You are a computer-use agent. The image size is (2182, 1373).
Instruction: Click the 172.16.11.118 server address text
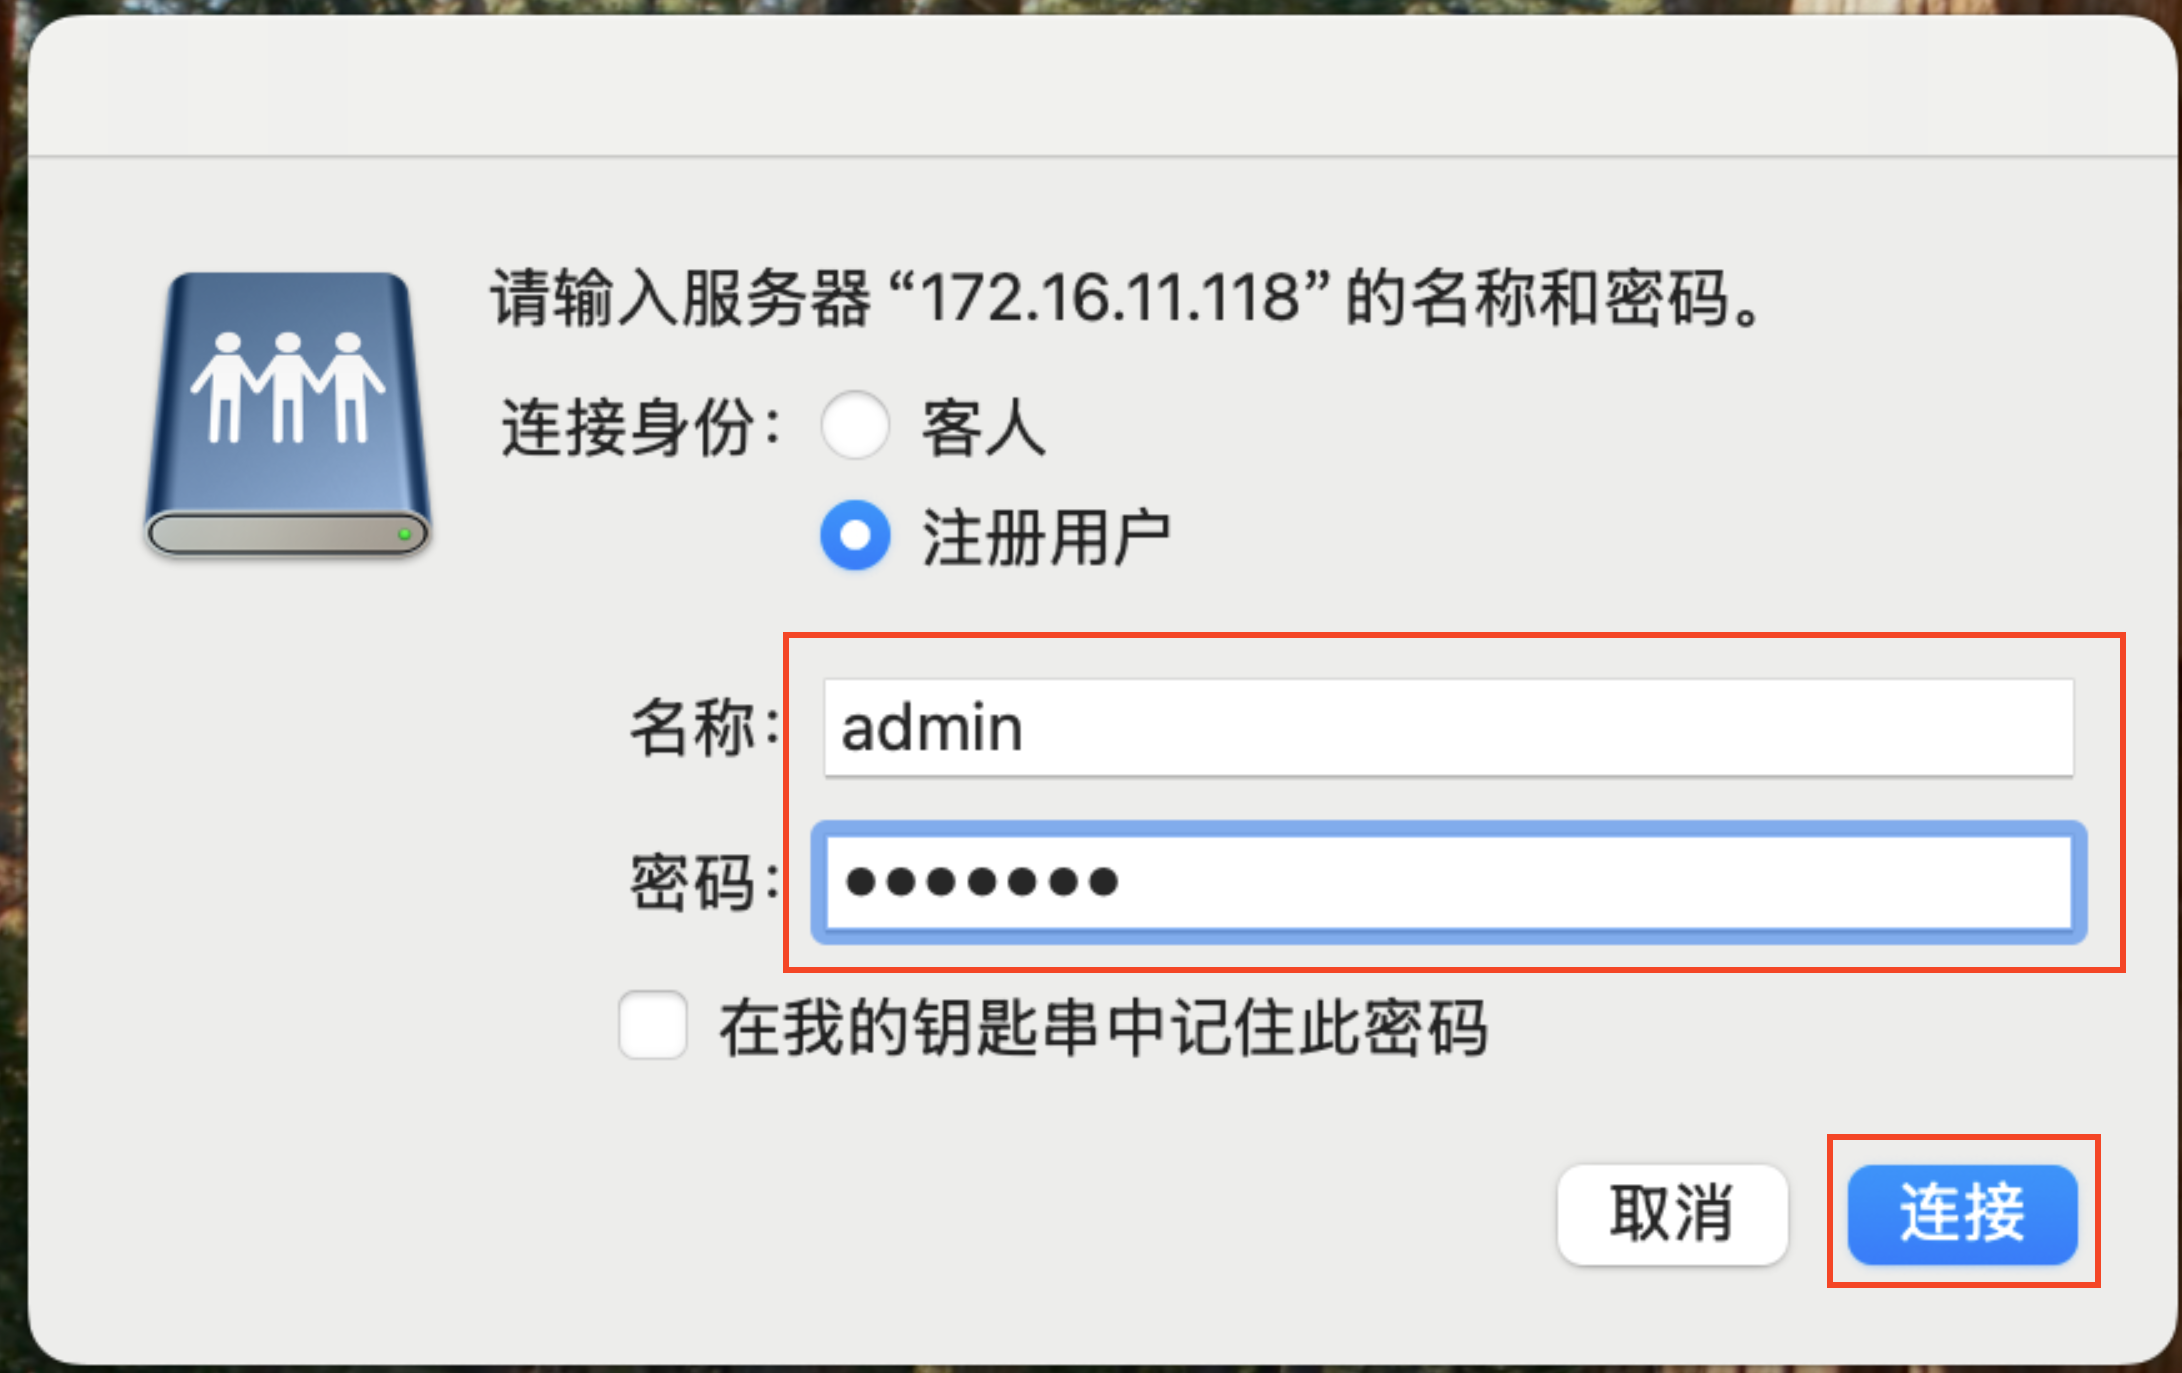1108,298
